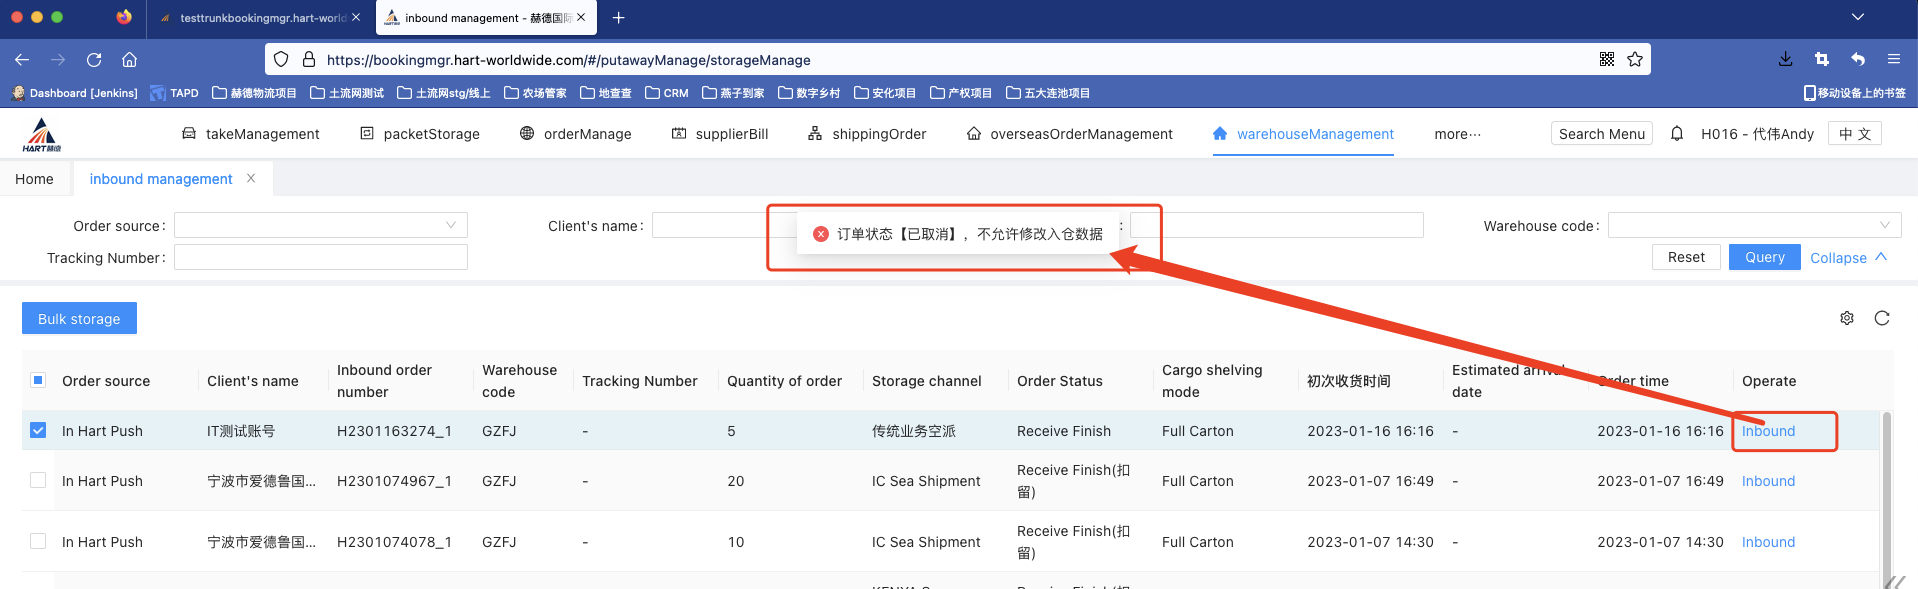Image resolution: width=1918 pixels, height=589 pixels.
Task: Open the orderManage menu
Action: [576, 134]
